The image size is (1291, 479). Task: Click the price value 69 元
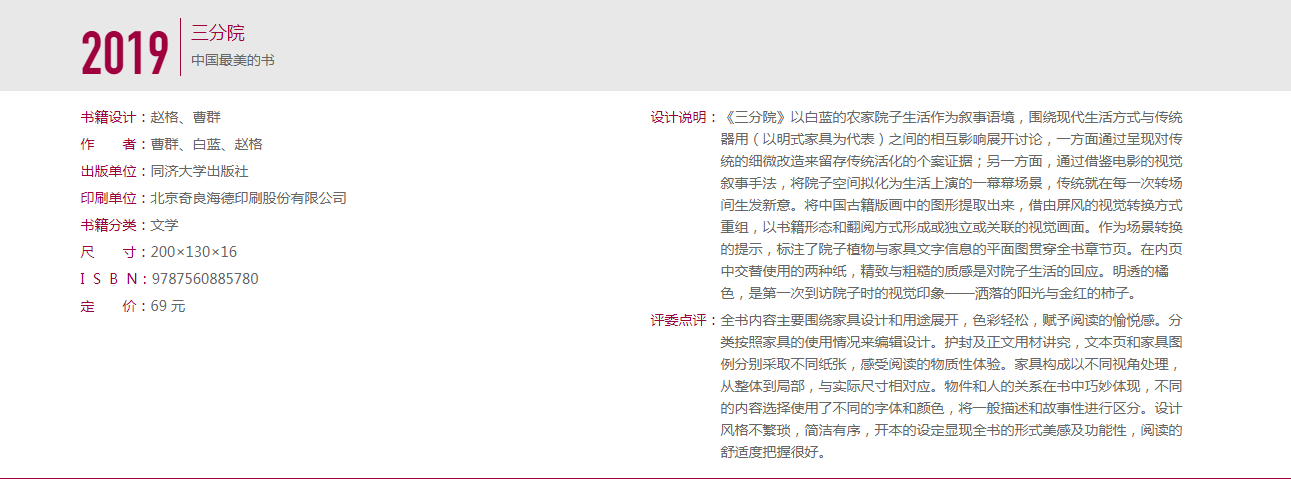(168, 306)
